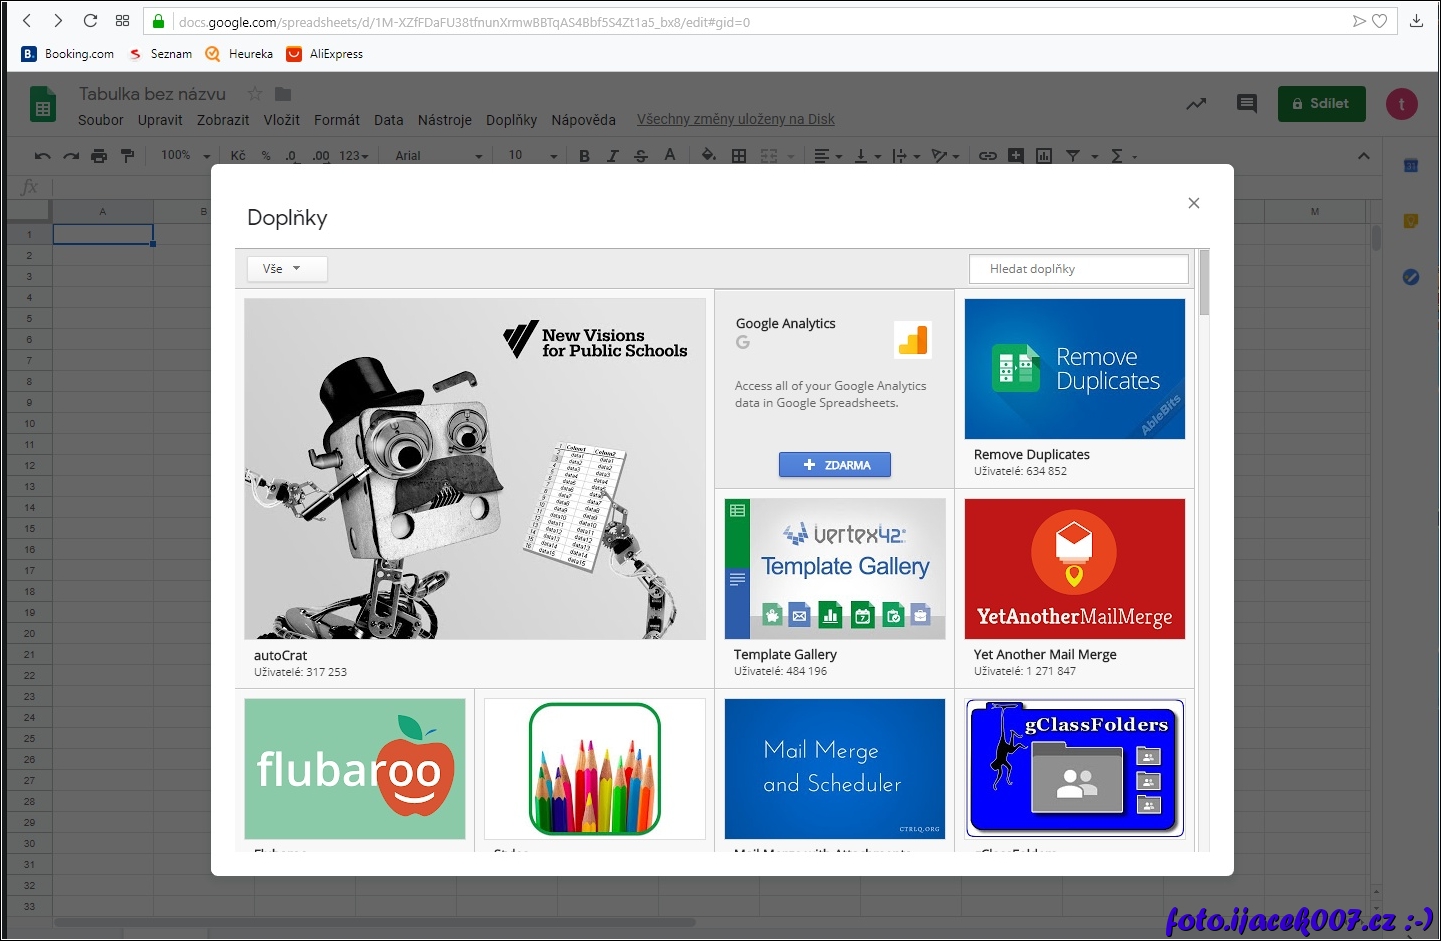Select the Remove Duplicates add-on thumbnail
This screenshot has height=941, width=1441.
click(1074, 369)
